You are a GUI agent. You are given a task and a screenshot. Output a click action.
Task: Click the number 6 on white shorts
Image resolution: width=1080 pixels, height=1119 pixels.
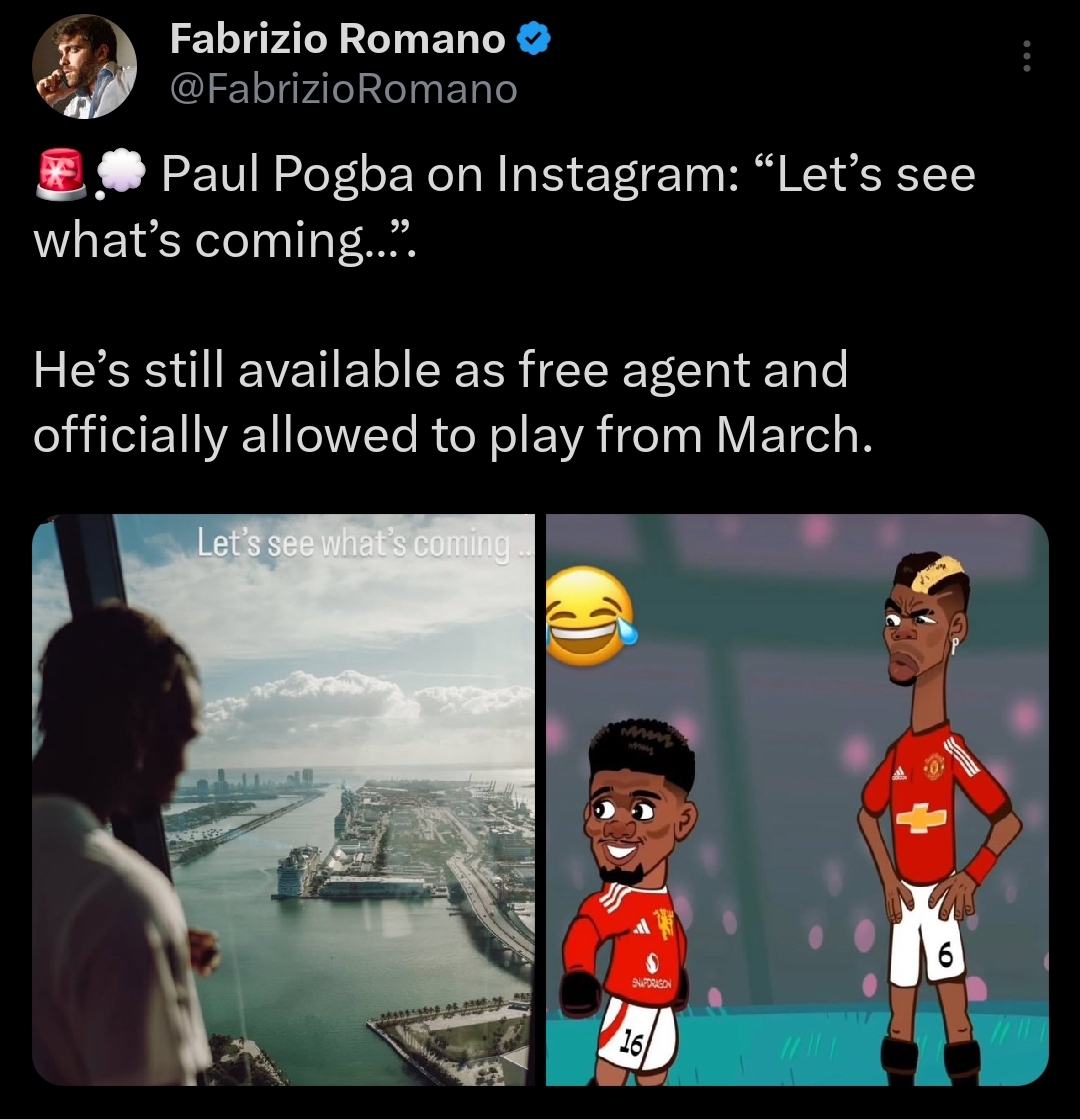pyautogui.click(x=945, y=957)
